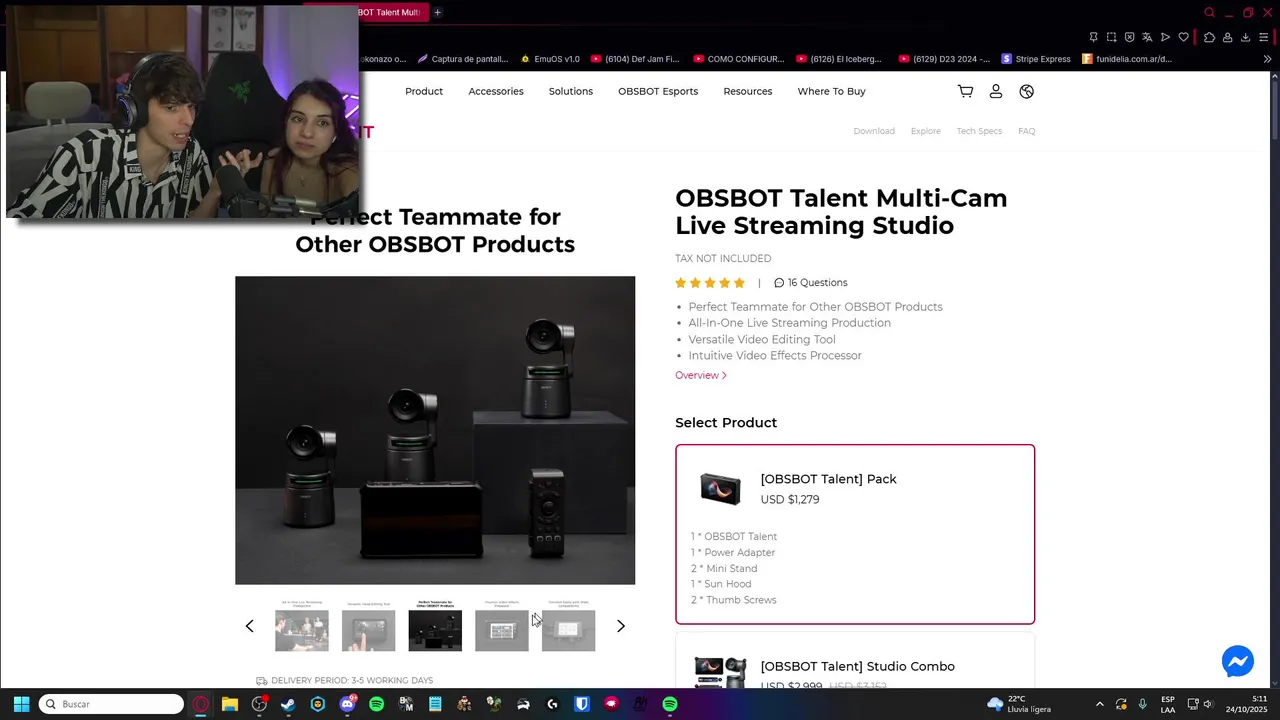Open the weather widget showing 22°C
Viewport: 1280px width, 720px height.
(x=1019, y=704)
